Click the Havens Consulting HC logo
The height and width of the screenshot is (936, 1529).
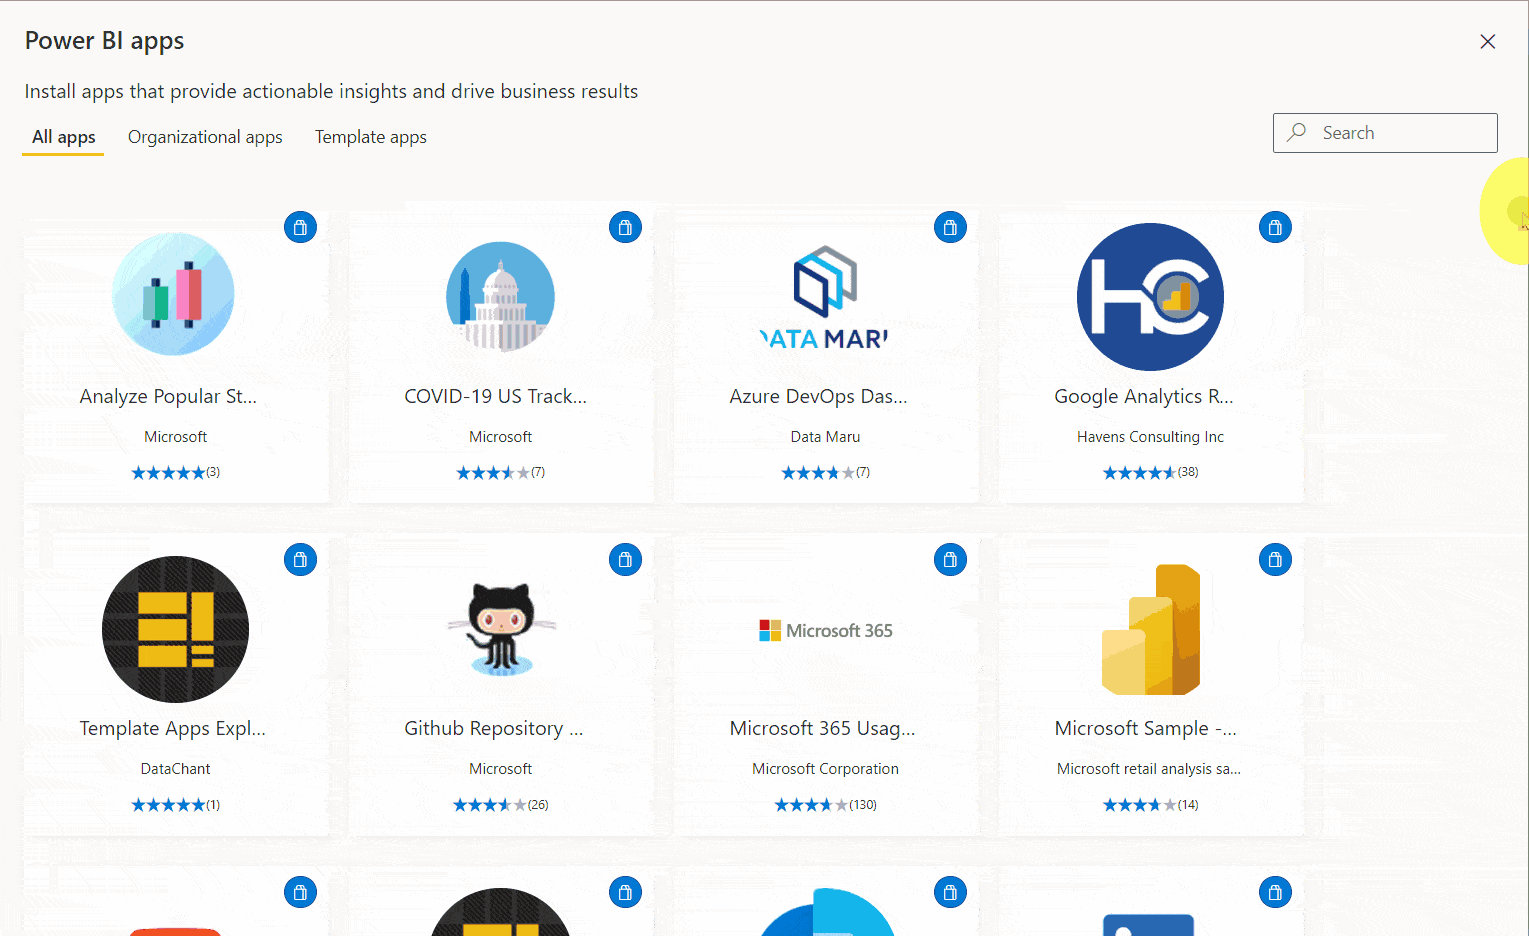pyautogui.click(x=1150, y=296)
